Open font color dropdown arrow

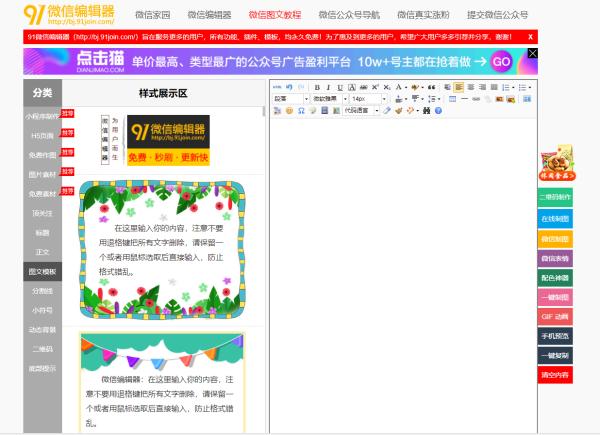click(406, 88)
